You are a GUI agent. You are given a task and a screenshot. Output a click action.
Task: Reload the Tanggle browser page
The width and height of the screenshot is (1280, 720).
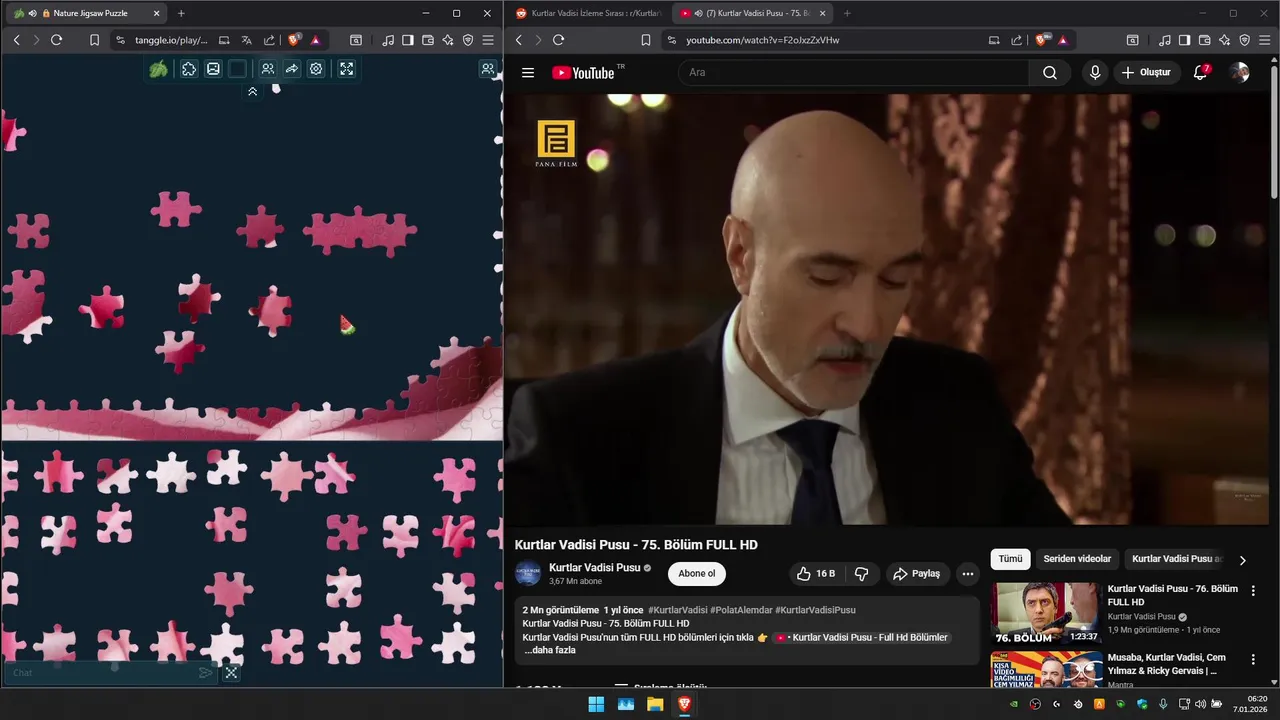[56, 40]
